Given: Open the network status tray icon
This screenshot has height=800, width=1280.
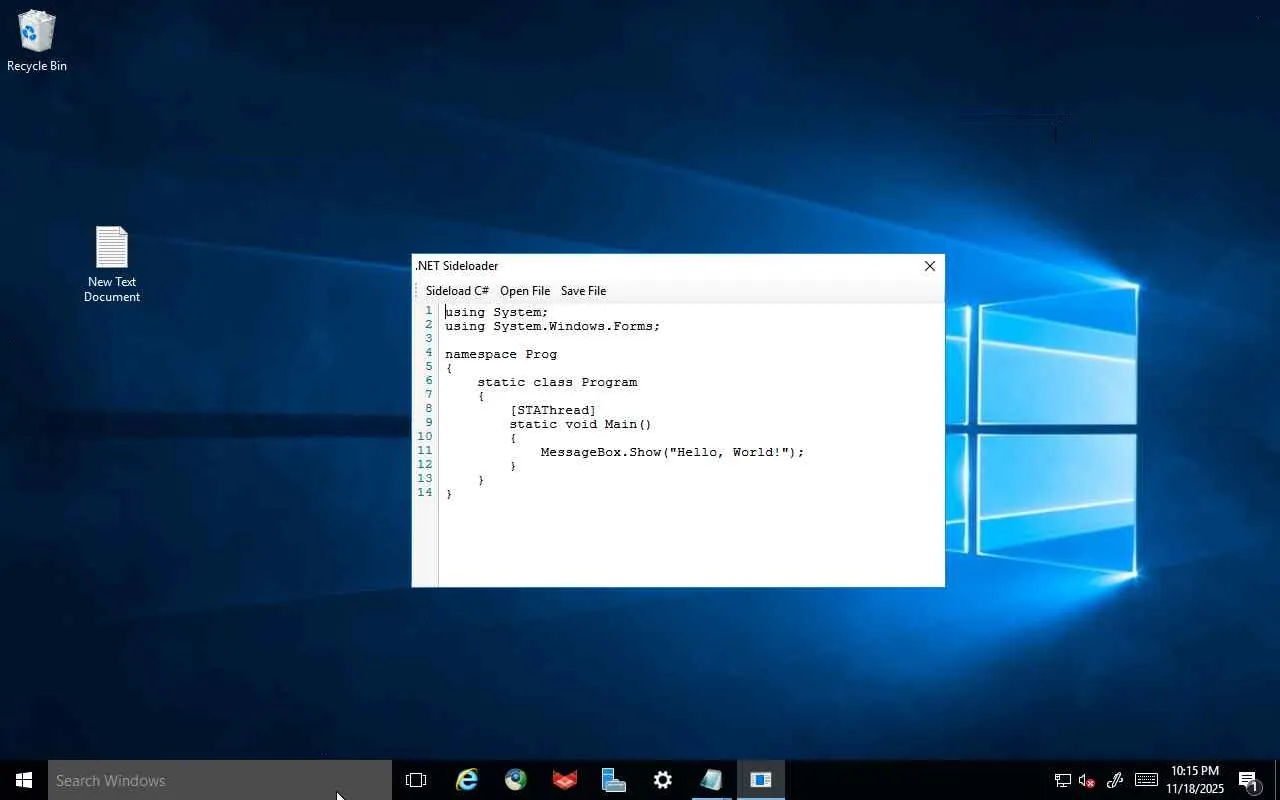Looking at the screenshot, I should pyautogui.click(x=1063, y=780).
